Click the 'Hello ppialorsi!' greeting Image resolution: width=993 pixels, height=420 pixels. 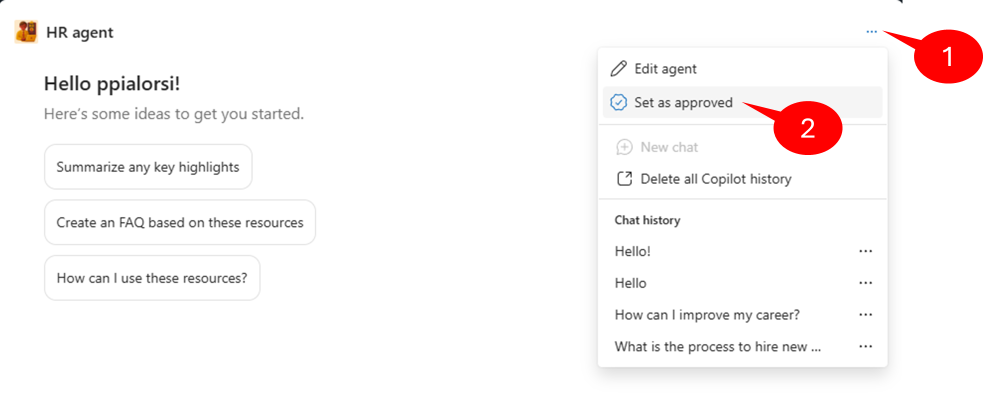(x=112, y=83)
